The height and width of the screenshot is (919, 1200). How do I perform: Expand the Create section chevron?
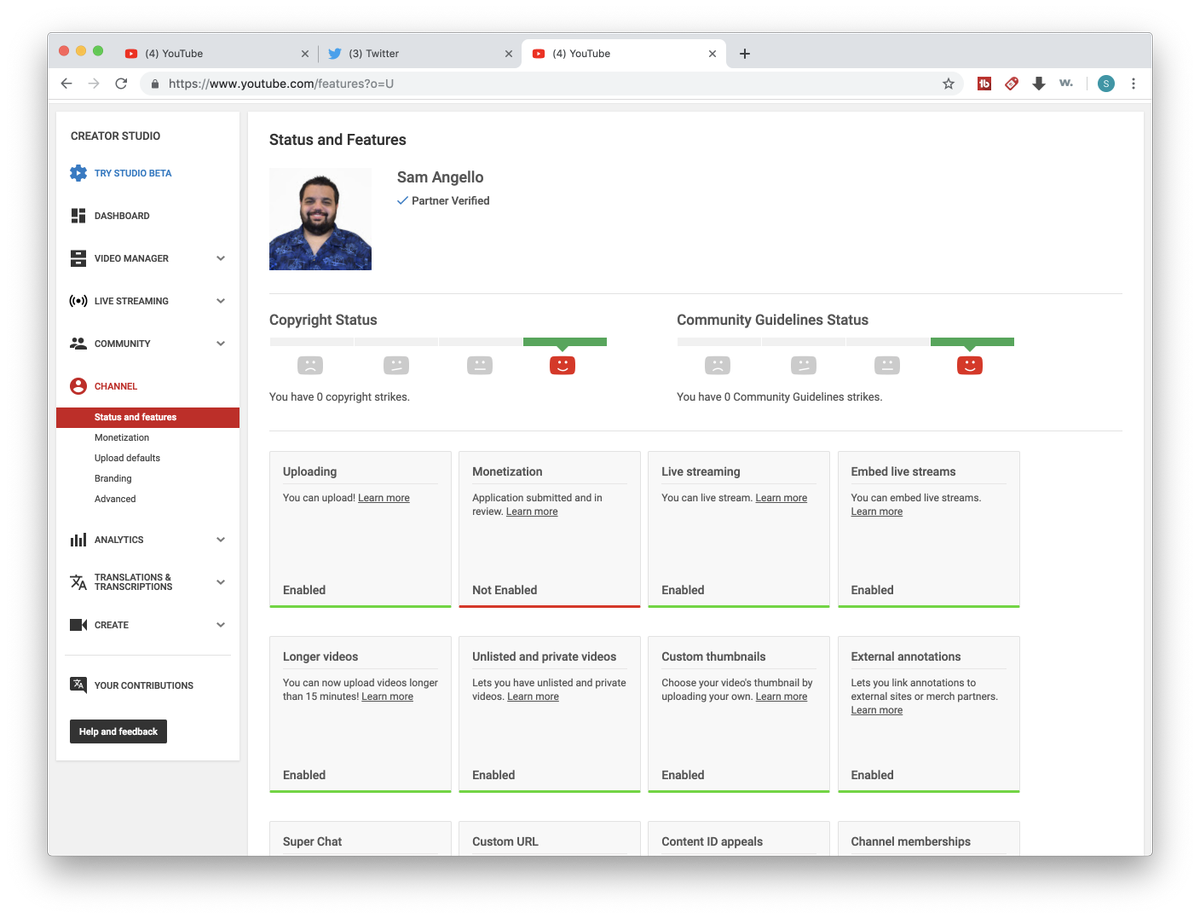221,625
